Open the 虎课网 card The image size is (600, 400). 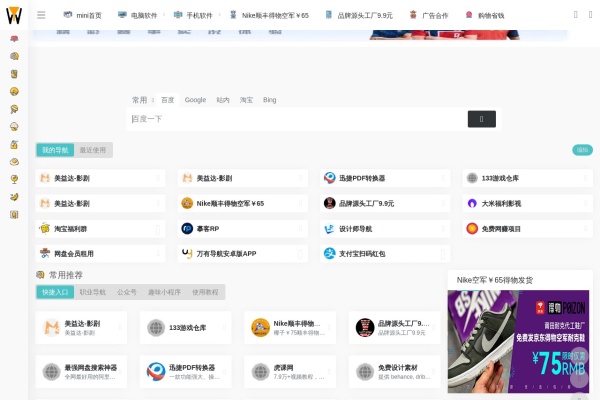(290, 372)
